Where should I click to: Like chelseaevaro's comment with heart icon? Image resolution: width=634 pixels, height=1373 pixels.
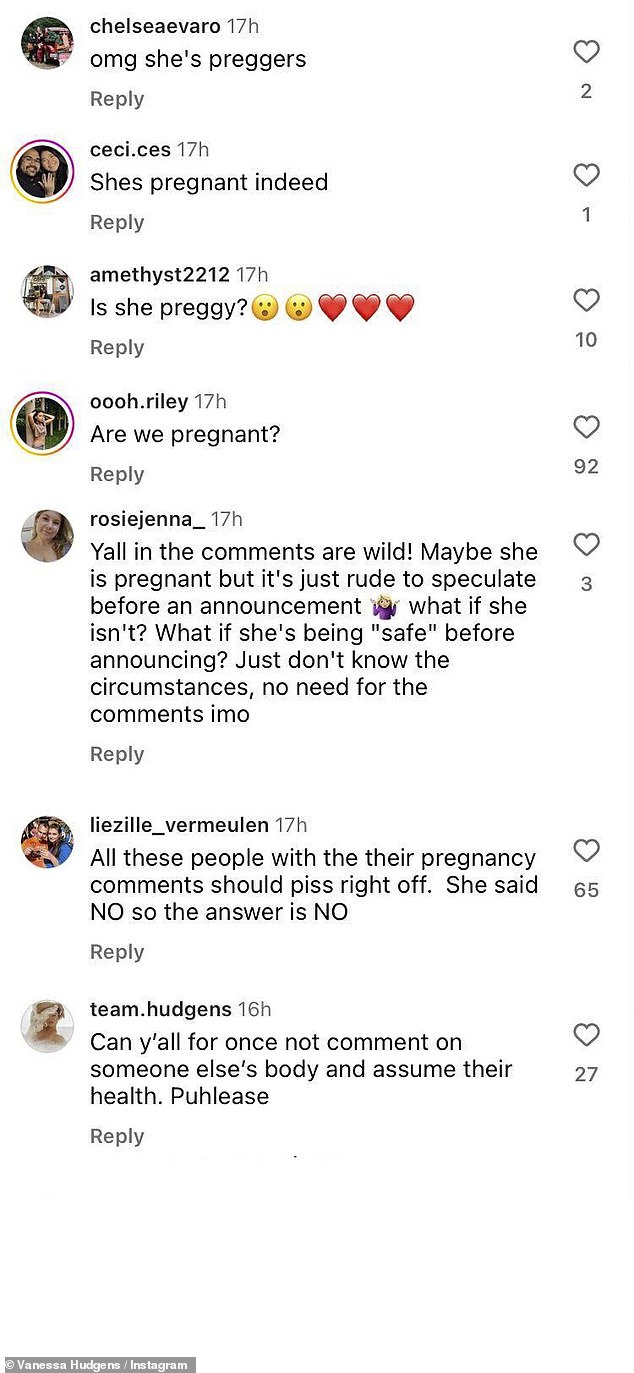click(586, 52)
